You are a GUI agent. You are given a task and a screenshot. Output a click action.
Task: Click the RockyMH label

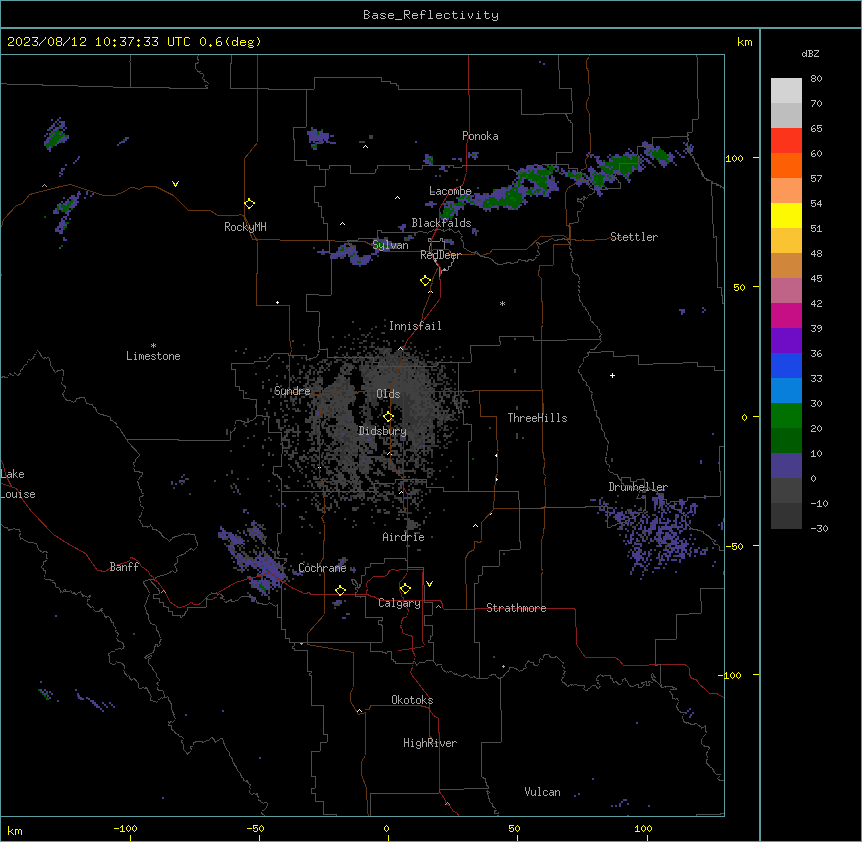click(245, 227)
